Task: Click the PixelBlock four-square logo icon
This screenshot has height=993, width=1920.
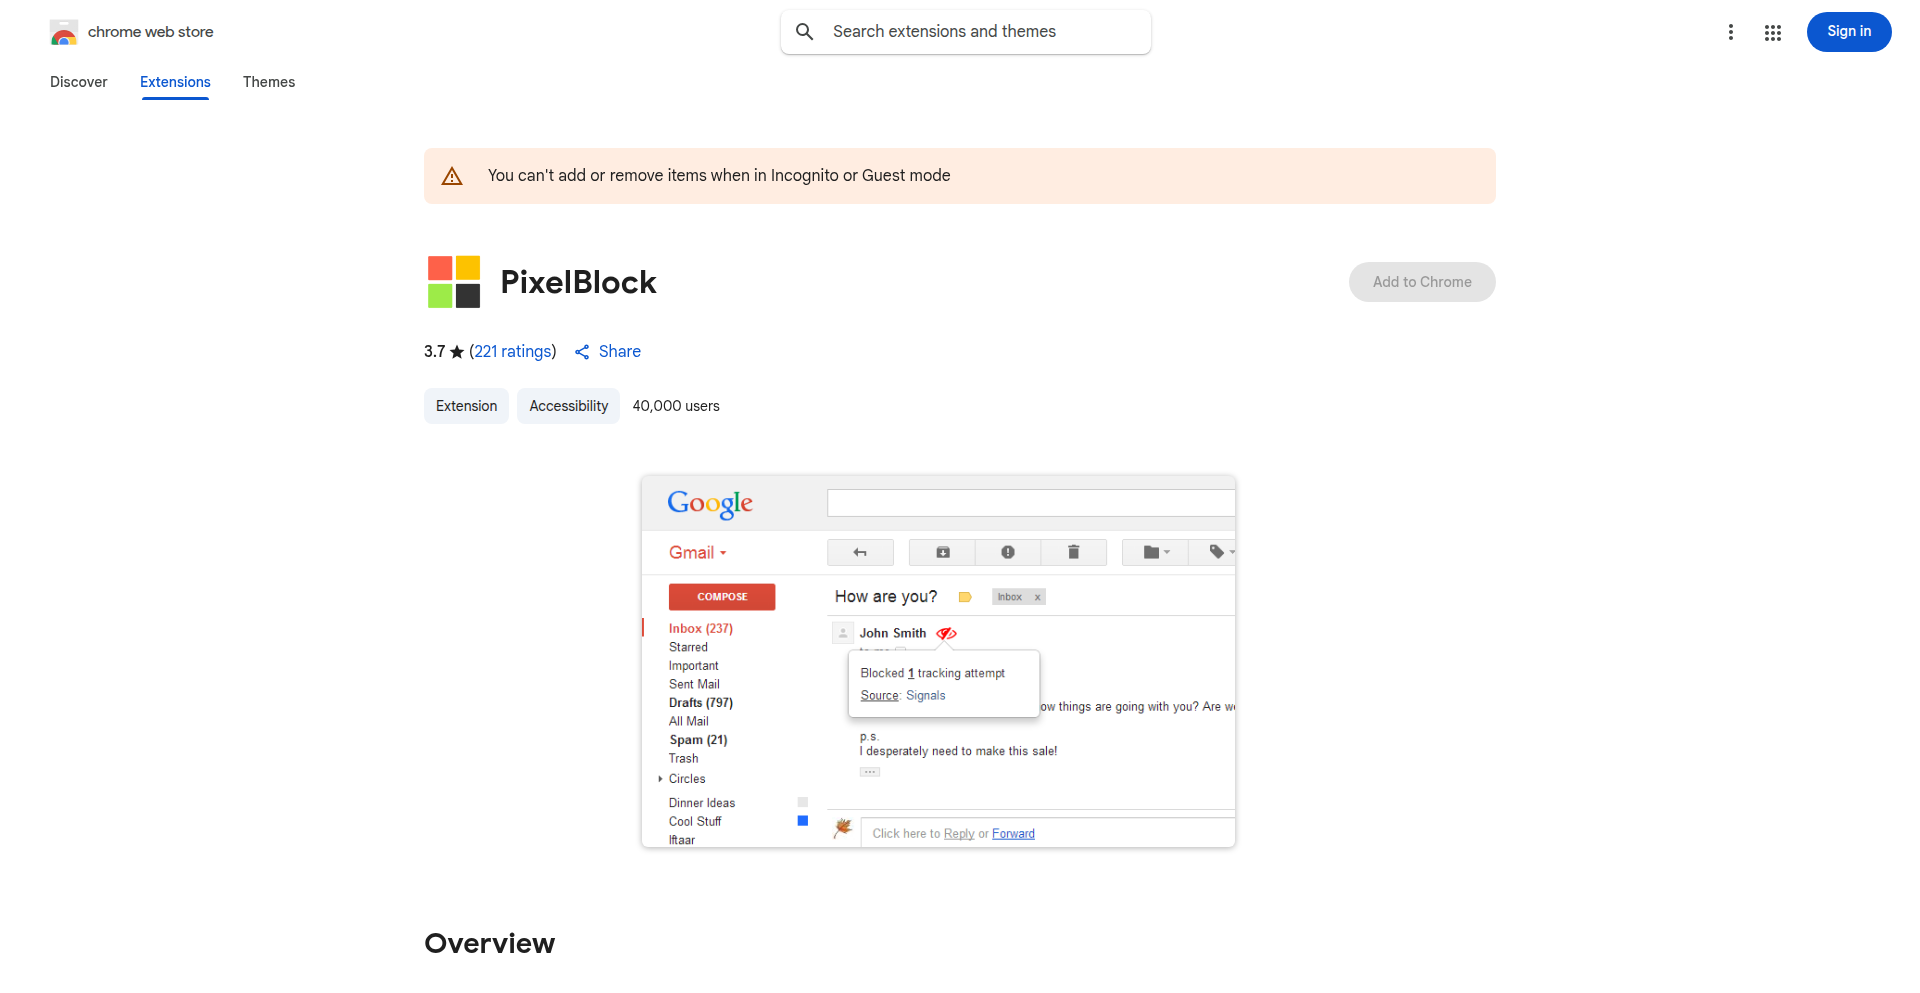Action: click(x=454, y=282)
